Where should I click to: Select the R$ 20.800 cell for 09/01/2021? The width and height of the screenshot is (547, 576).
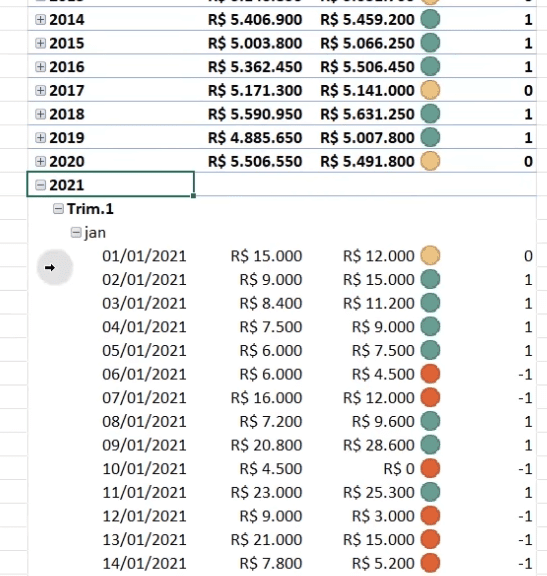[x=266, y=445]
